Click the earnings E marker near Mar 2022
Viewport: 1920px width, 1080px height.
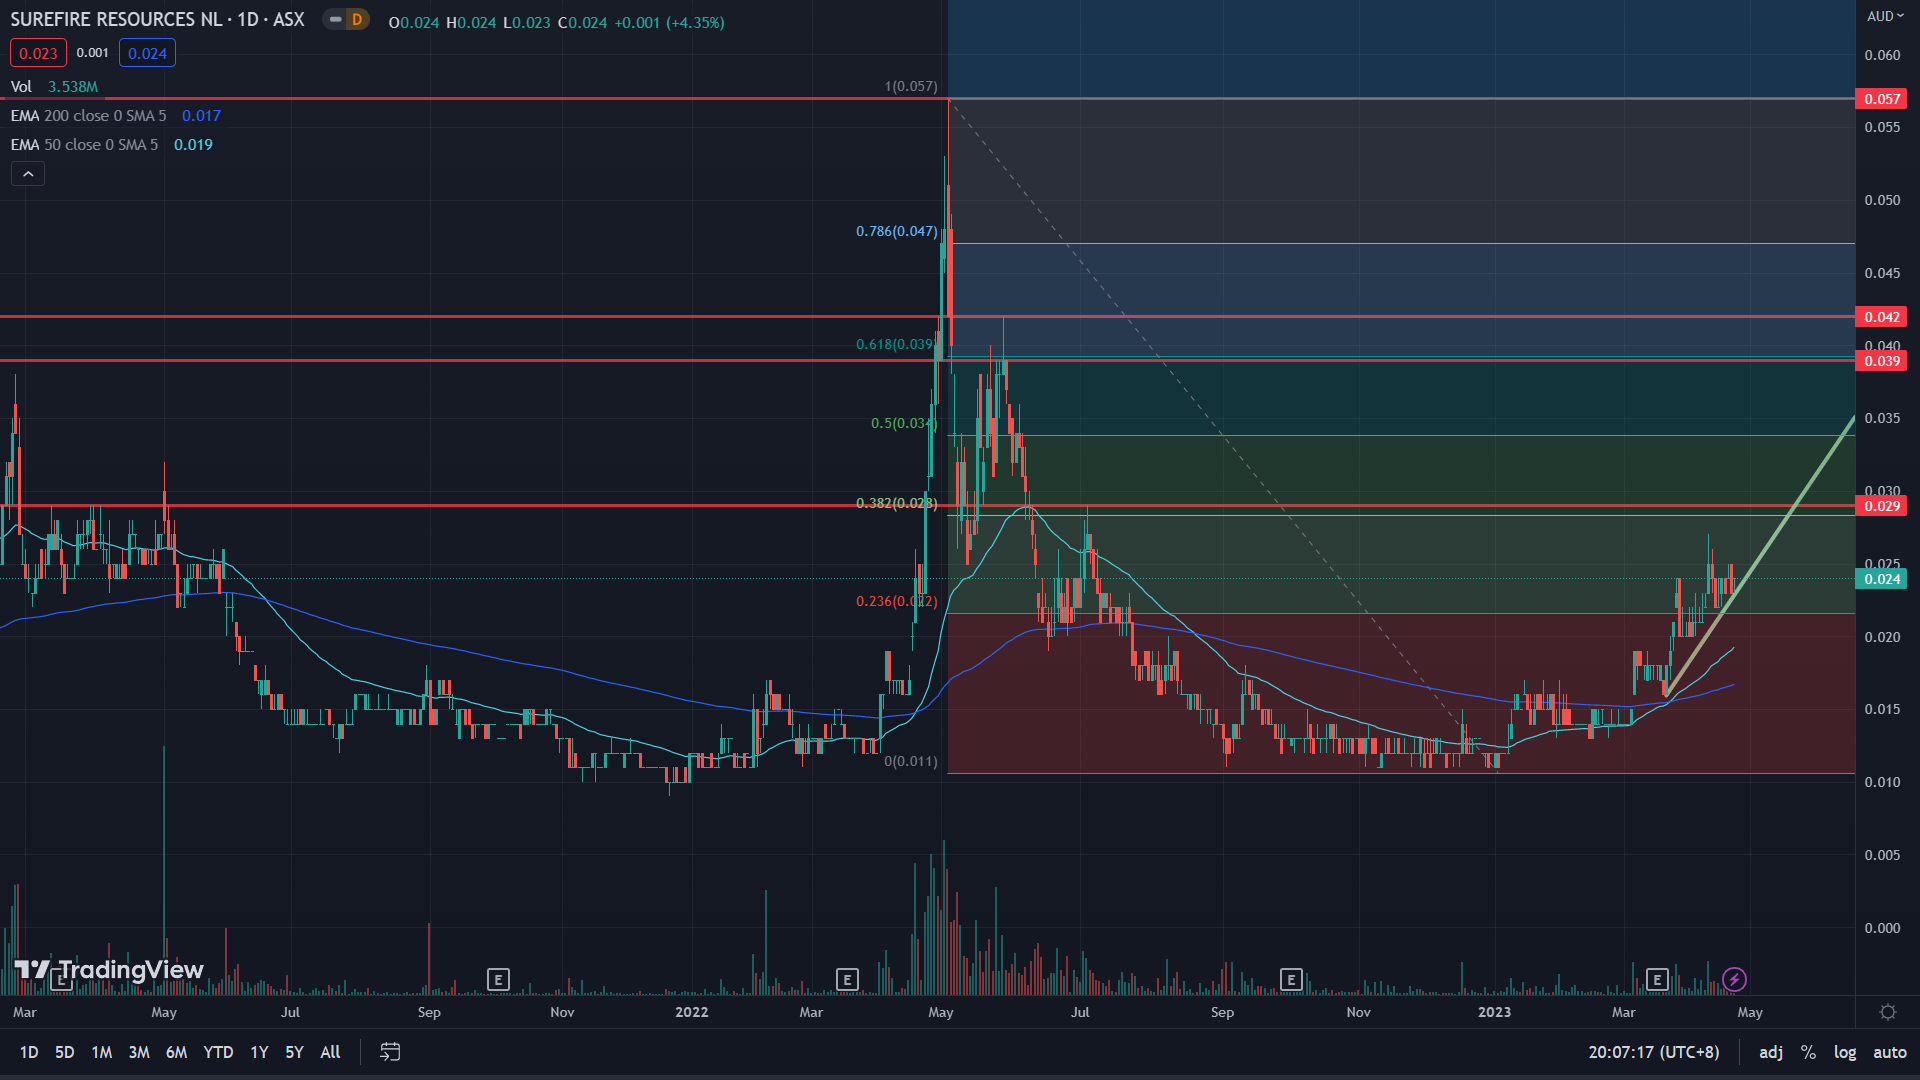pos(847,979)
